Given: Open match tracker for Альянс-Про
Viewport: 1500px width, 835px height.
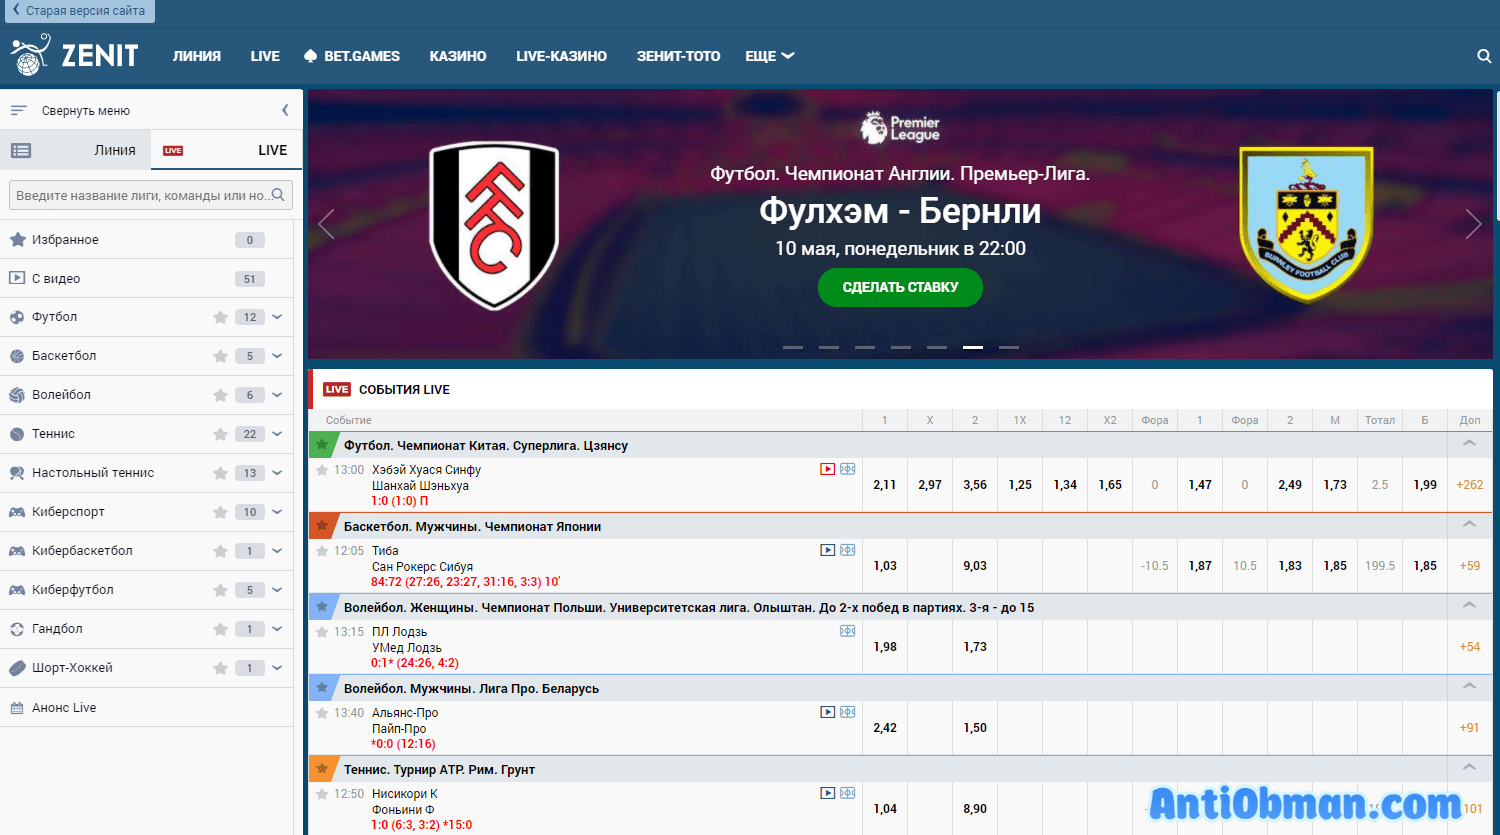Looking at the screenshot, I should coord(848,712).
